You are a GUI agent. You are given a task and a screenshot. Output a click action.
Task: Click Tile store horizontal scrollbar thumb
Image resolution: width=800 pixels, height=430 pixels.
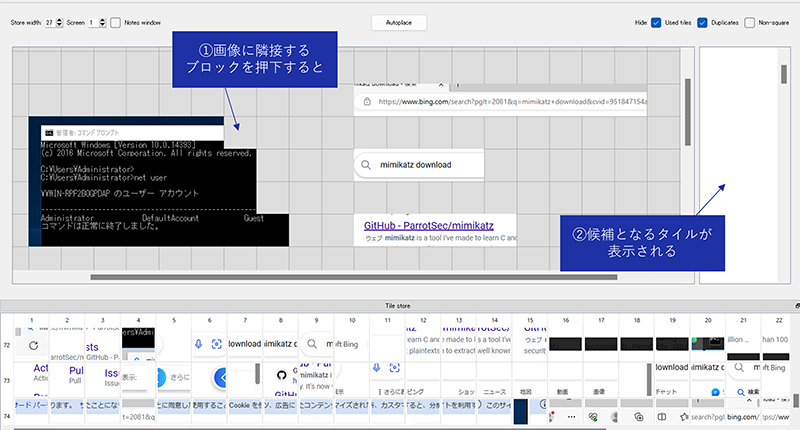pyautogui.click(x=309, y=429)
